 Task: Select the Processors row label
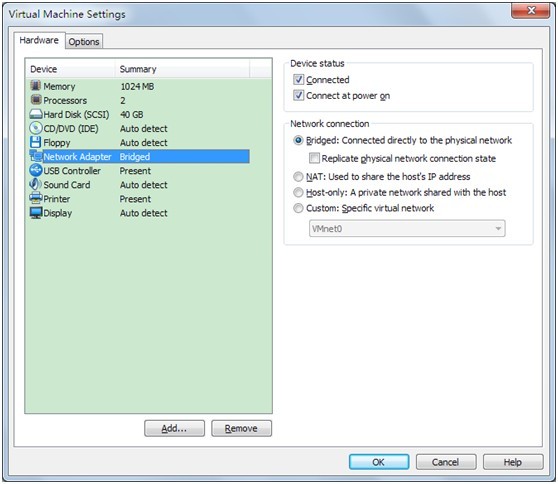tap(65, 100)
